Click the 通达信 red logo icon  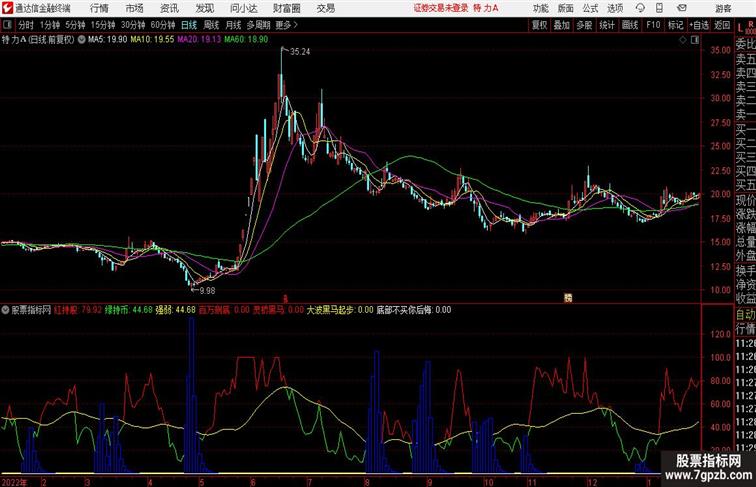click(7, 8)
